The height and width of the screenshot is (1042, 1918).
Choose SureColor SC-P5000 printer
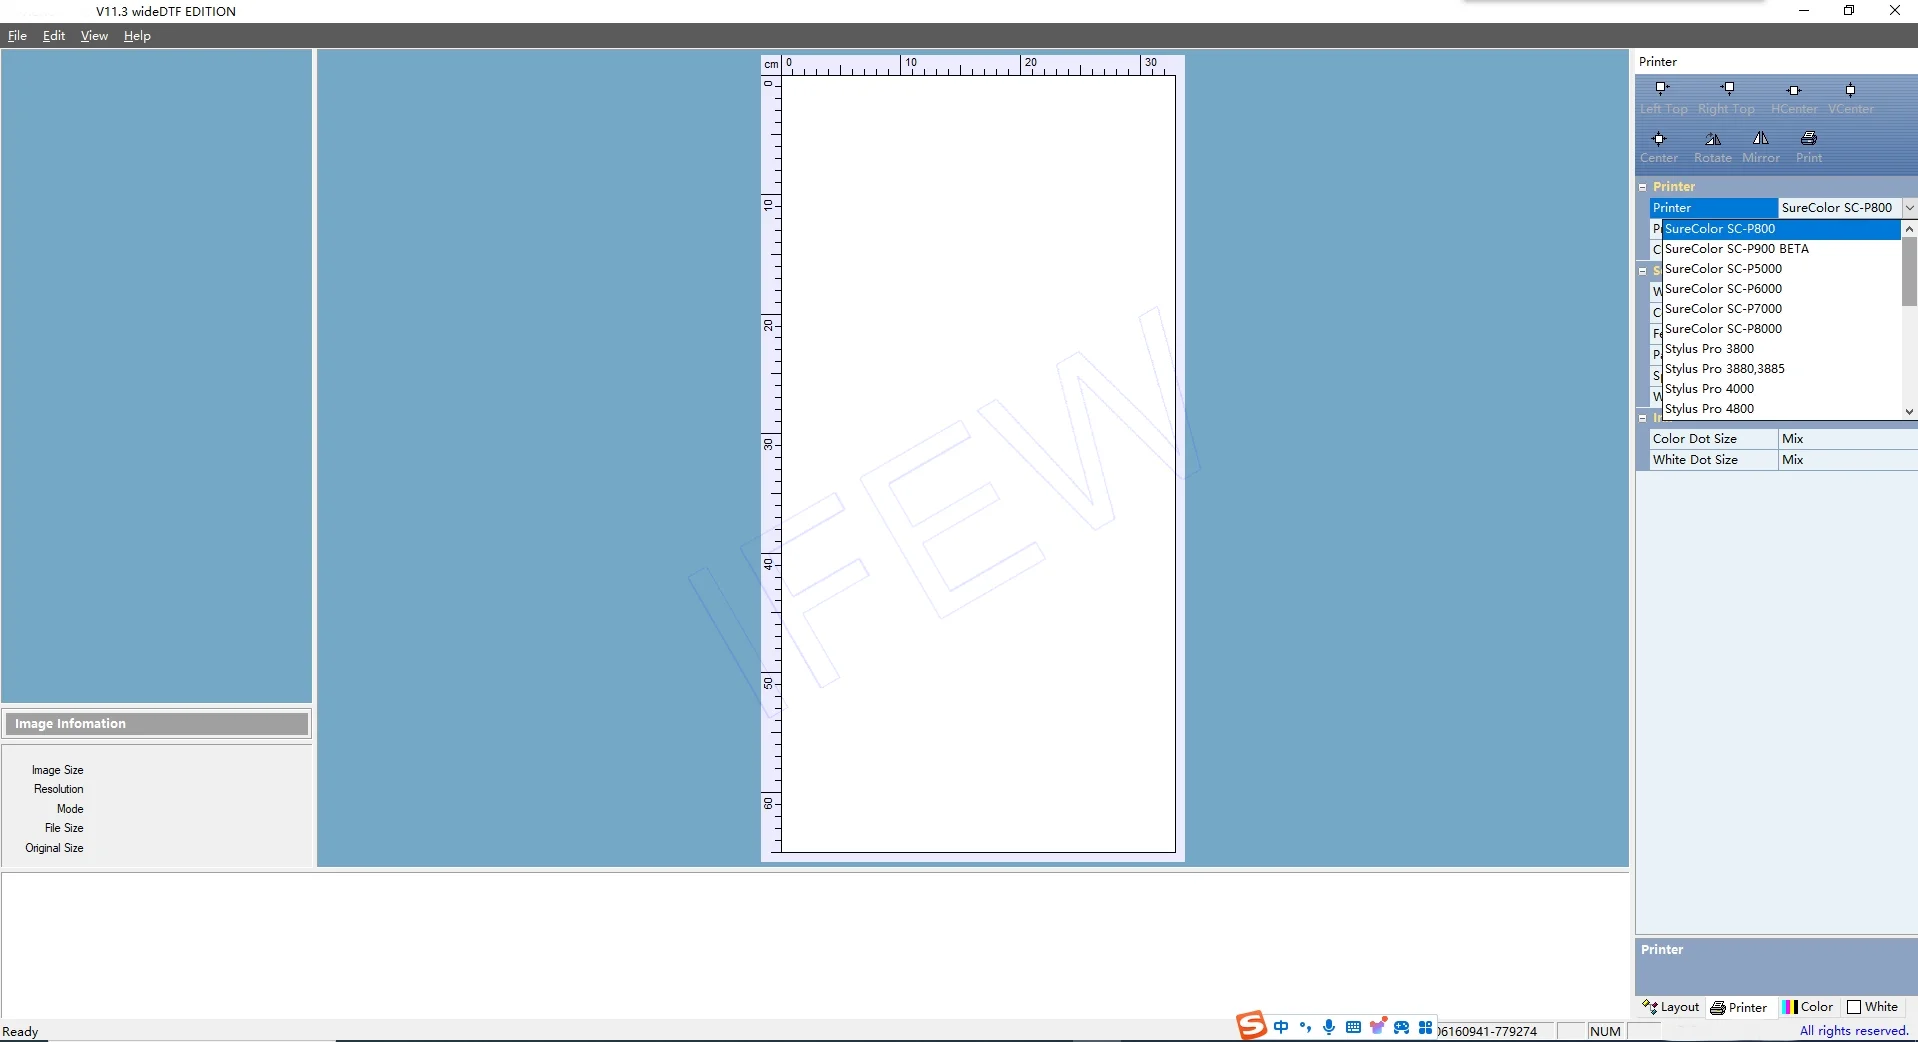pos(1781,269)
